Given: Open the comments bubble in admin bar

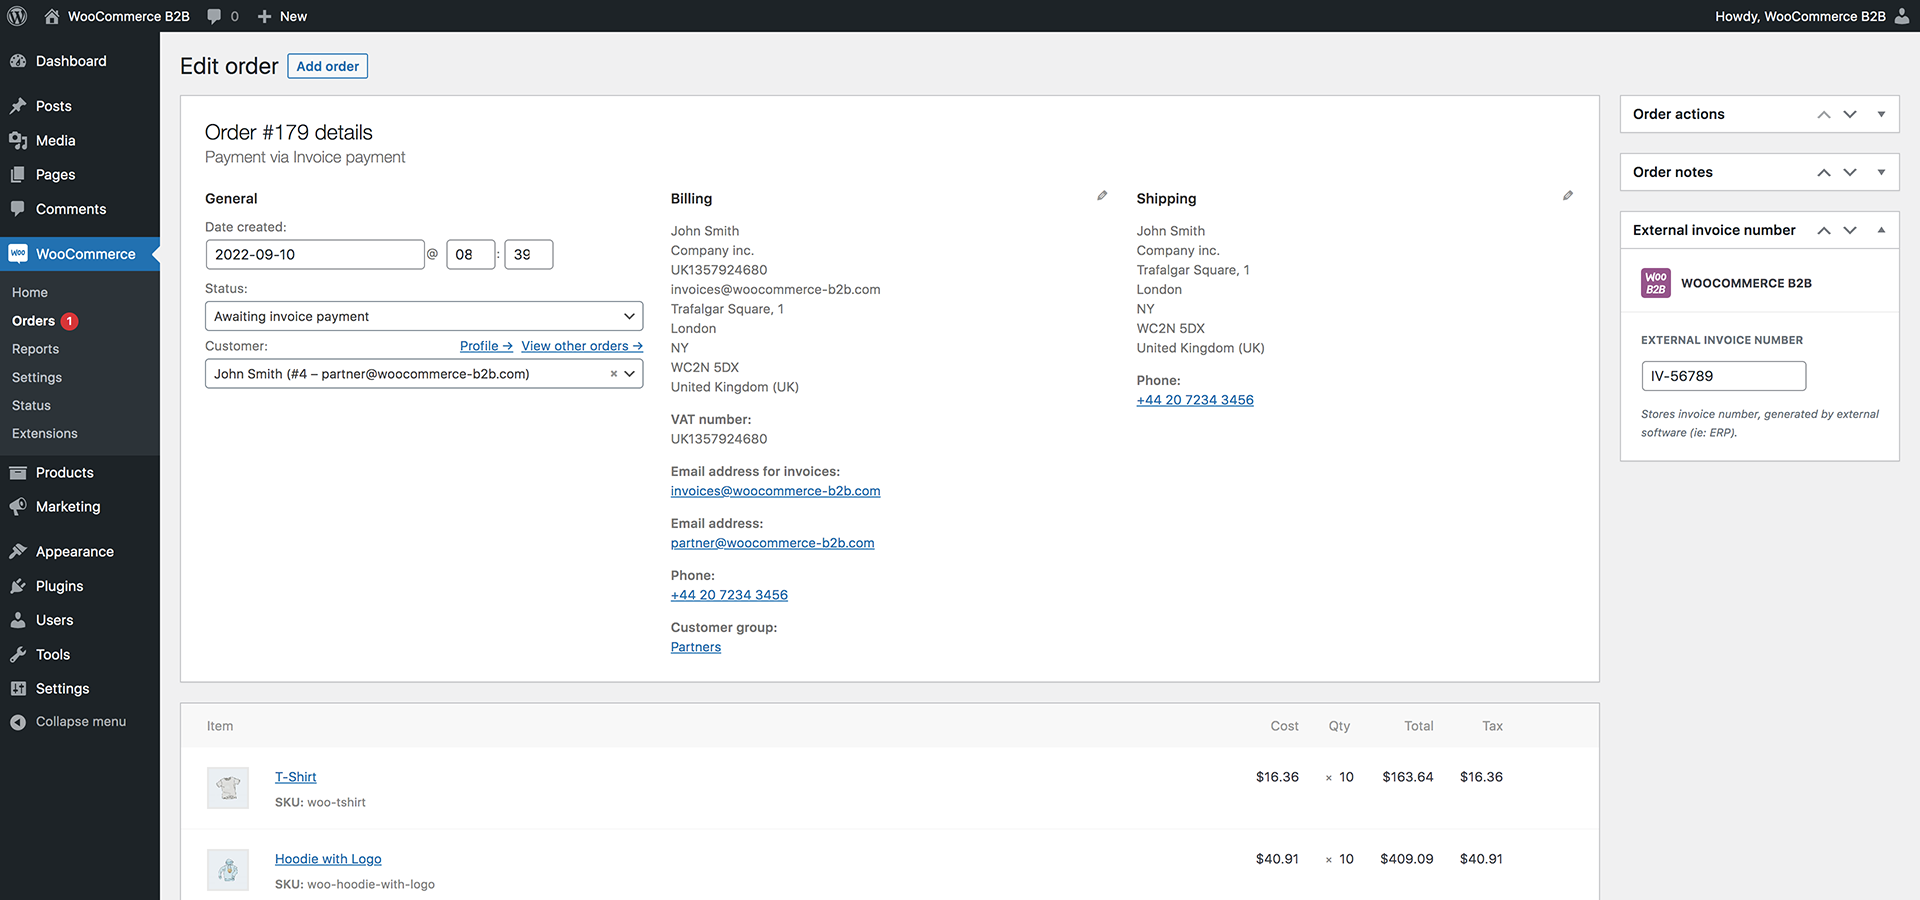Looking at the screenshot, I should 222,16.
